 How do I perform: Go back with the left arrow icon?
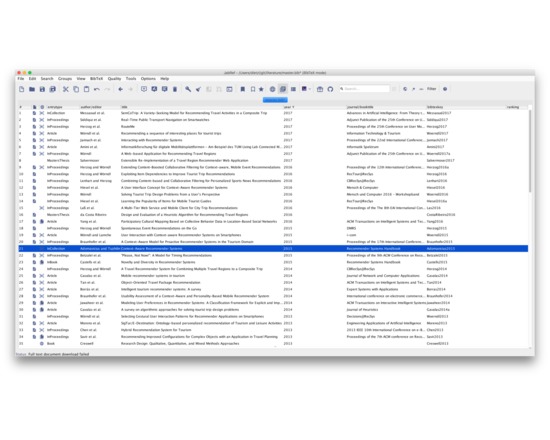click(x=120, y=89)
